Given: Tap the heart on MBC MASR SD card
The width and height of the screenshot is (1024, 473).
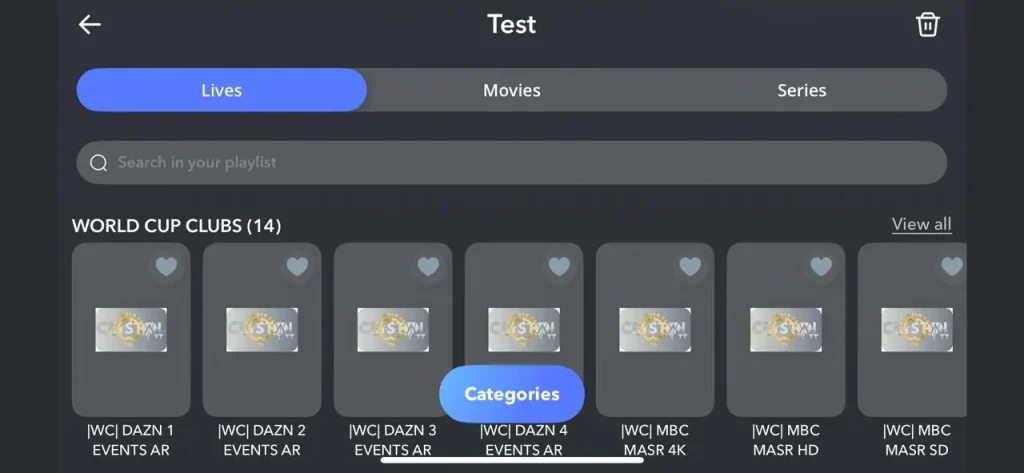Looking at the screenshot, I should tap(952, 267).
